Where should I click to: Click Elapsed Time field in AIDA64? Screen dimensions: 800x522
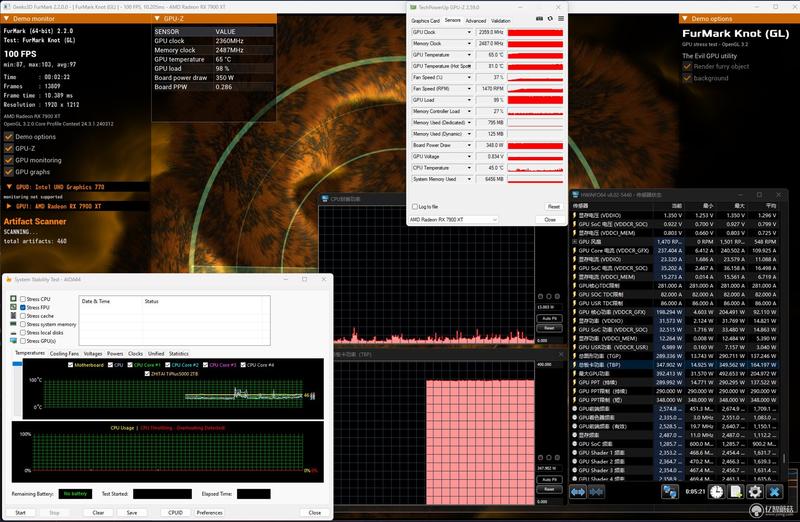coord(254,494)
